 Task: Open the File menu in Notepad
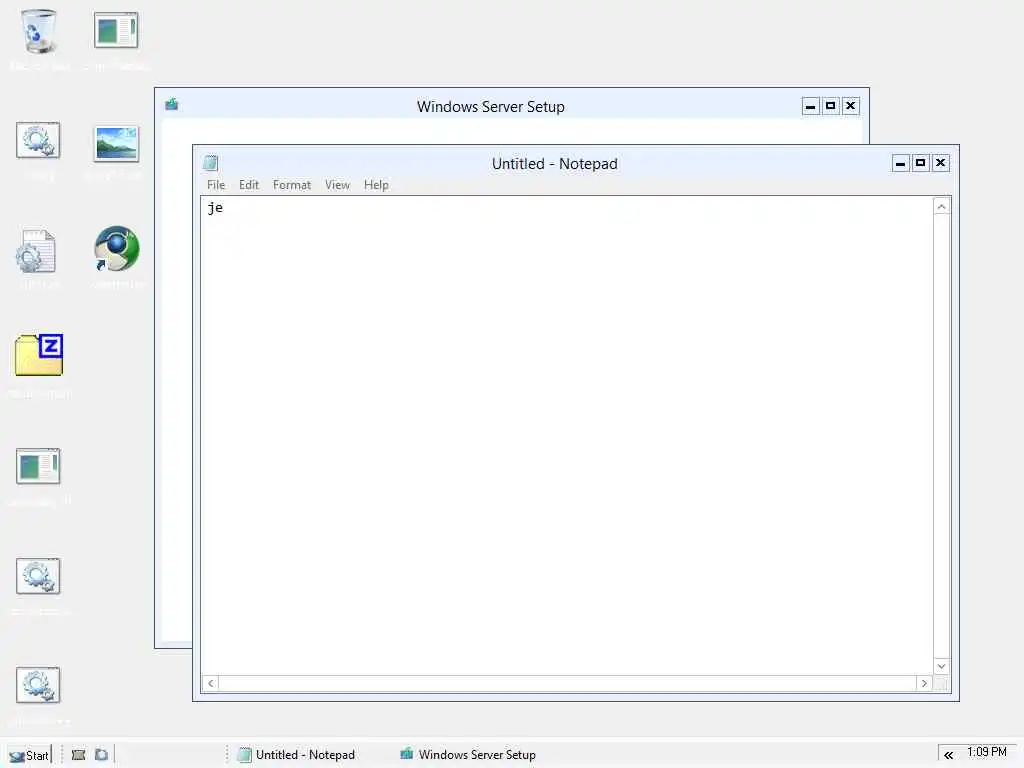216,185
